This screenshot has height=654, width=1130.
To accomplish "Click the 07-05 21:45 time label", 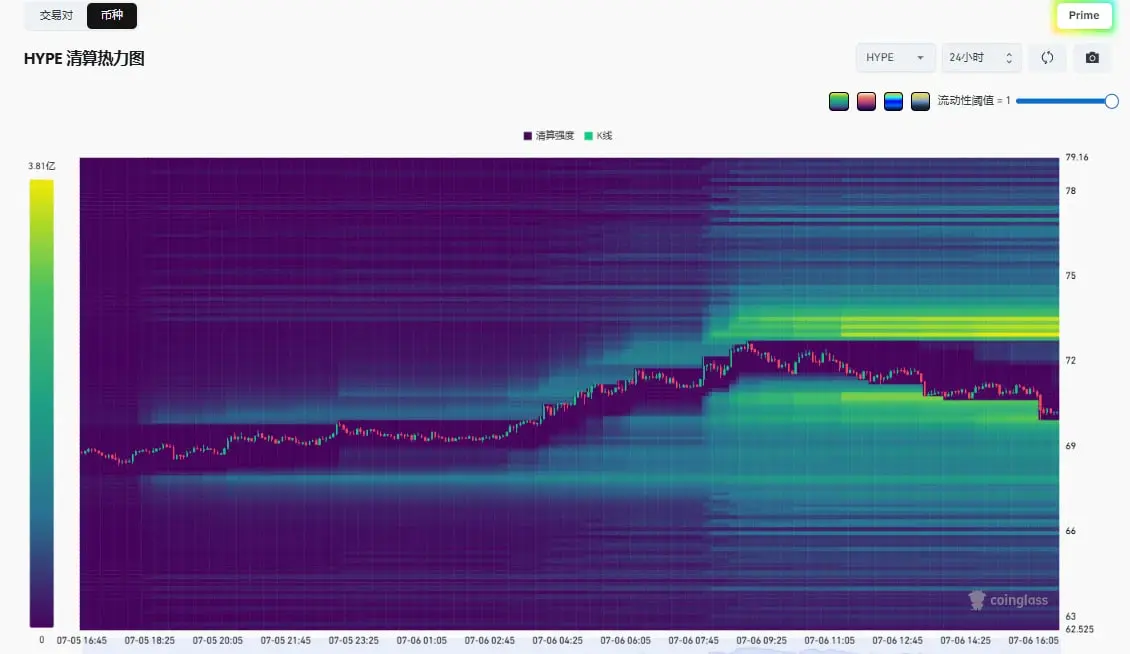I will 285,640.
